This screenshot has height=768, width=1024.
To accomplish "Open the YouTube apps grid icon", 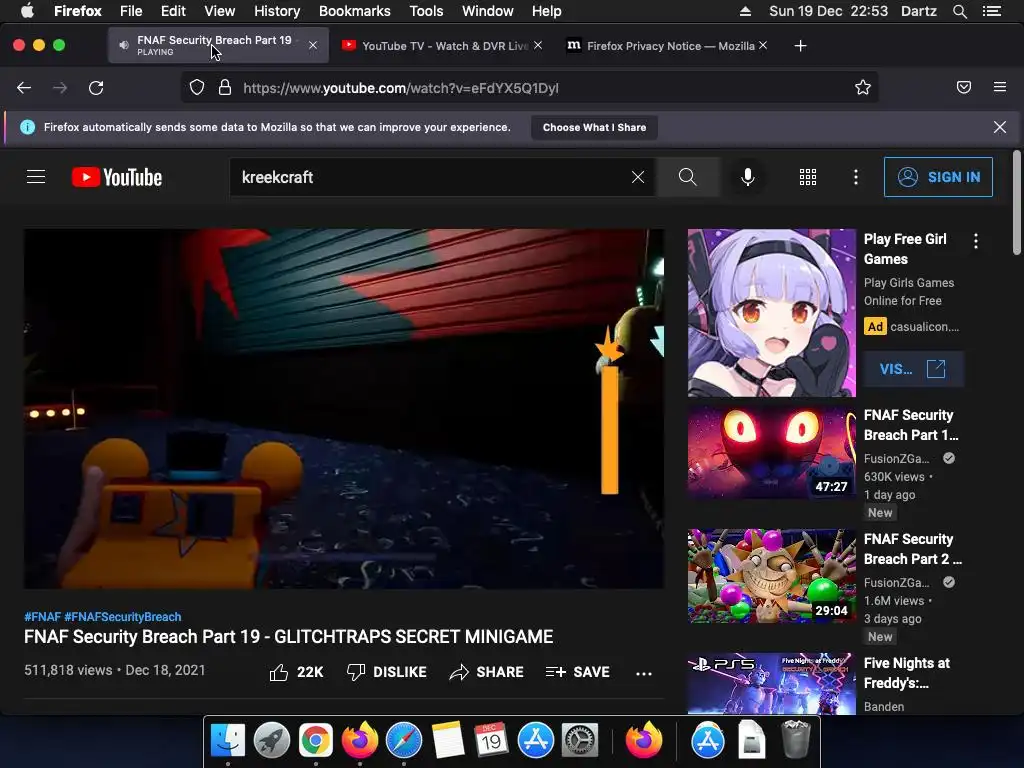I will (808, 177).
